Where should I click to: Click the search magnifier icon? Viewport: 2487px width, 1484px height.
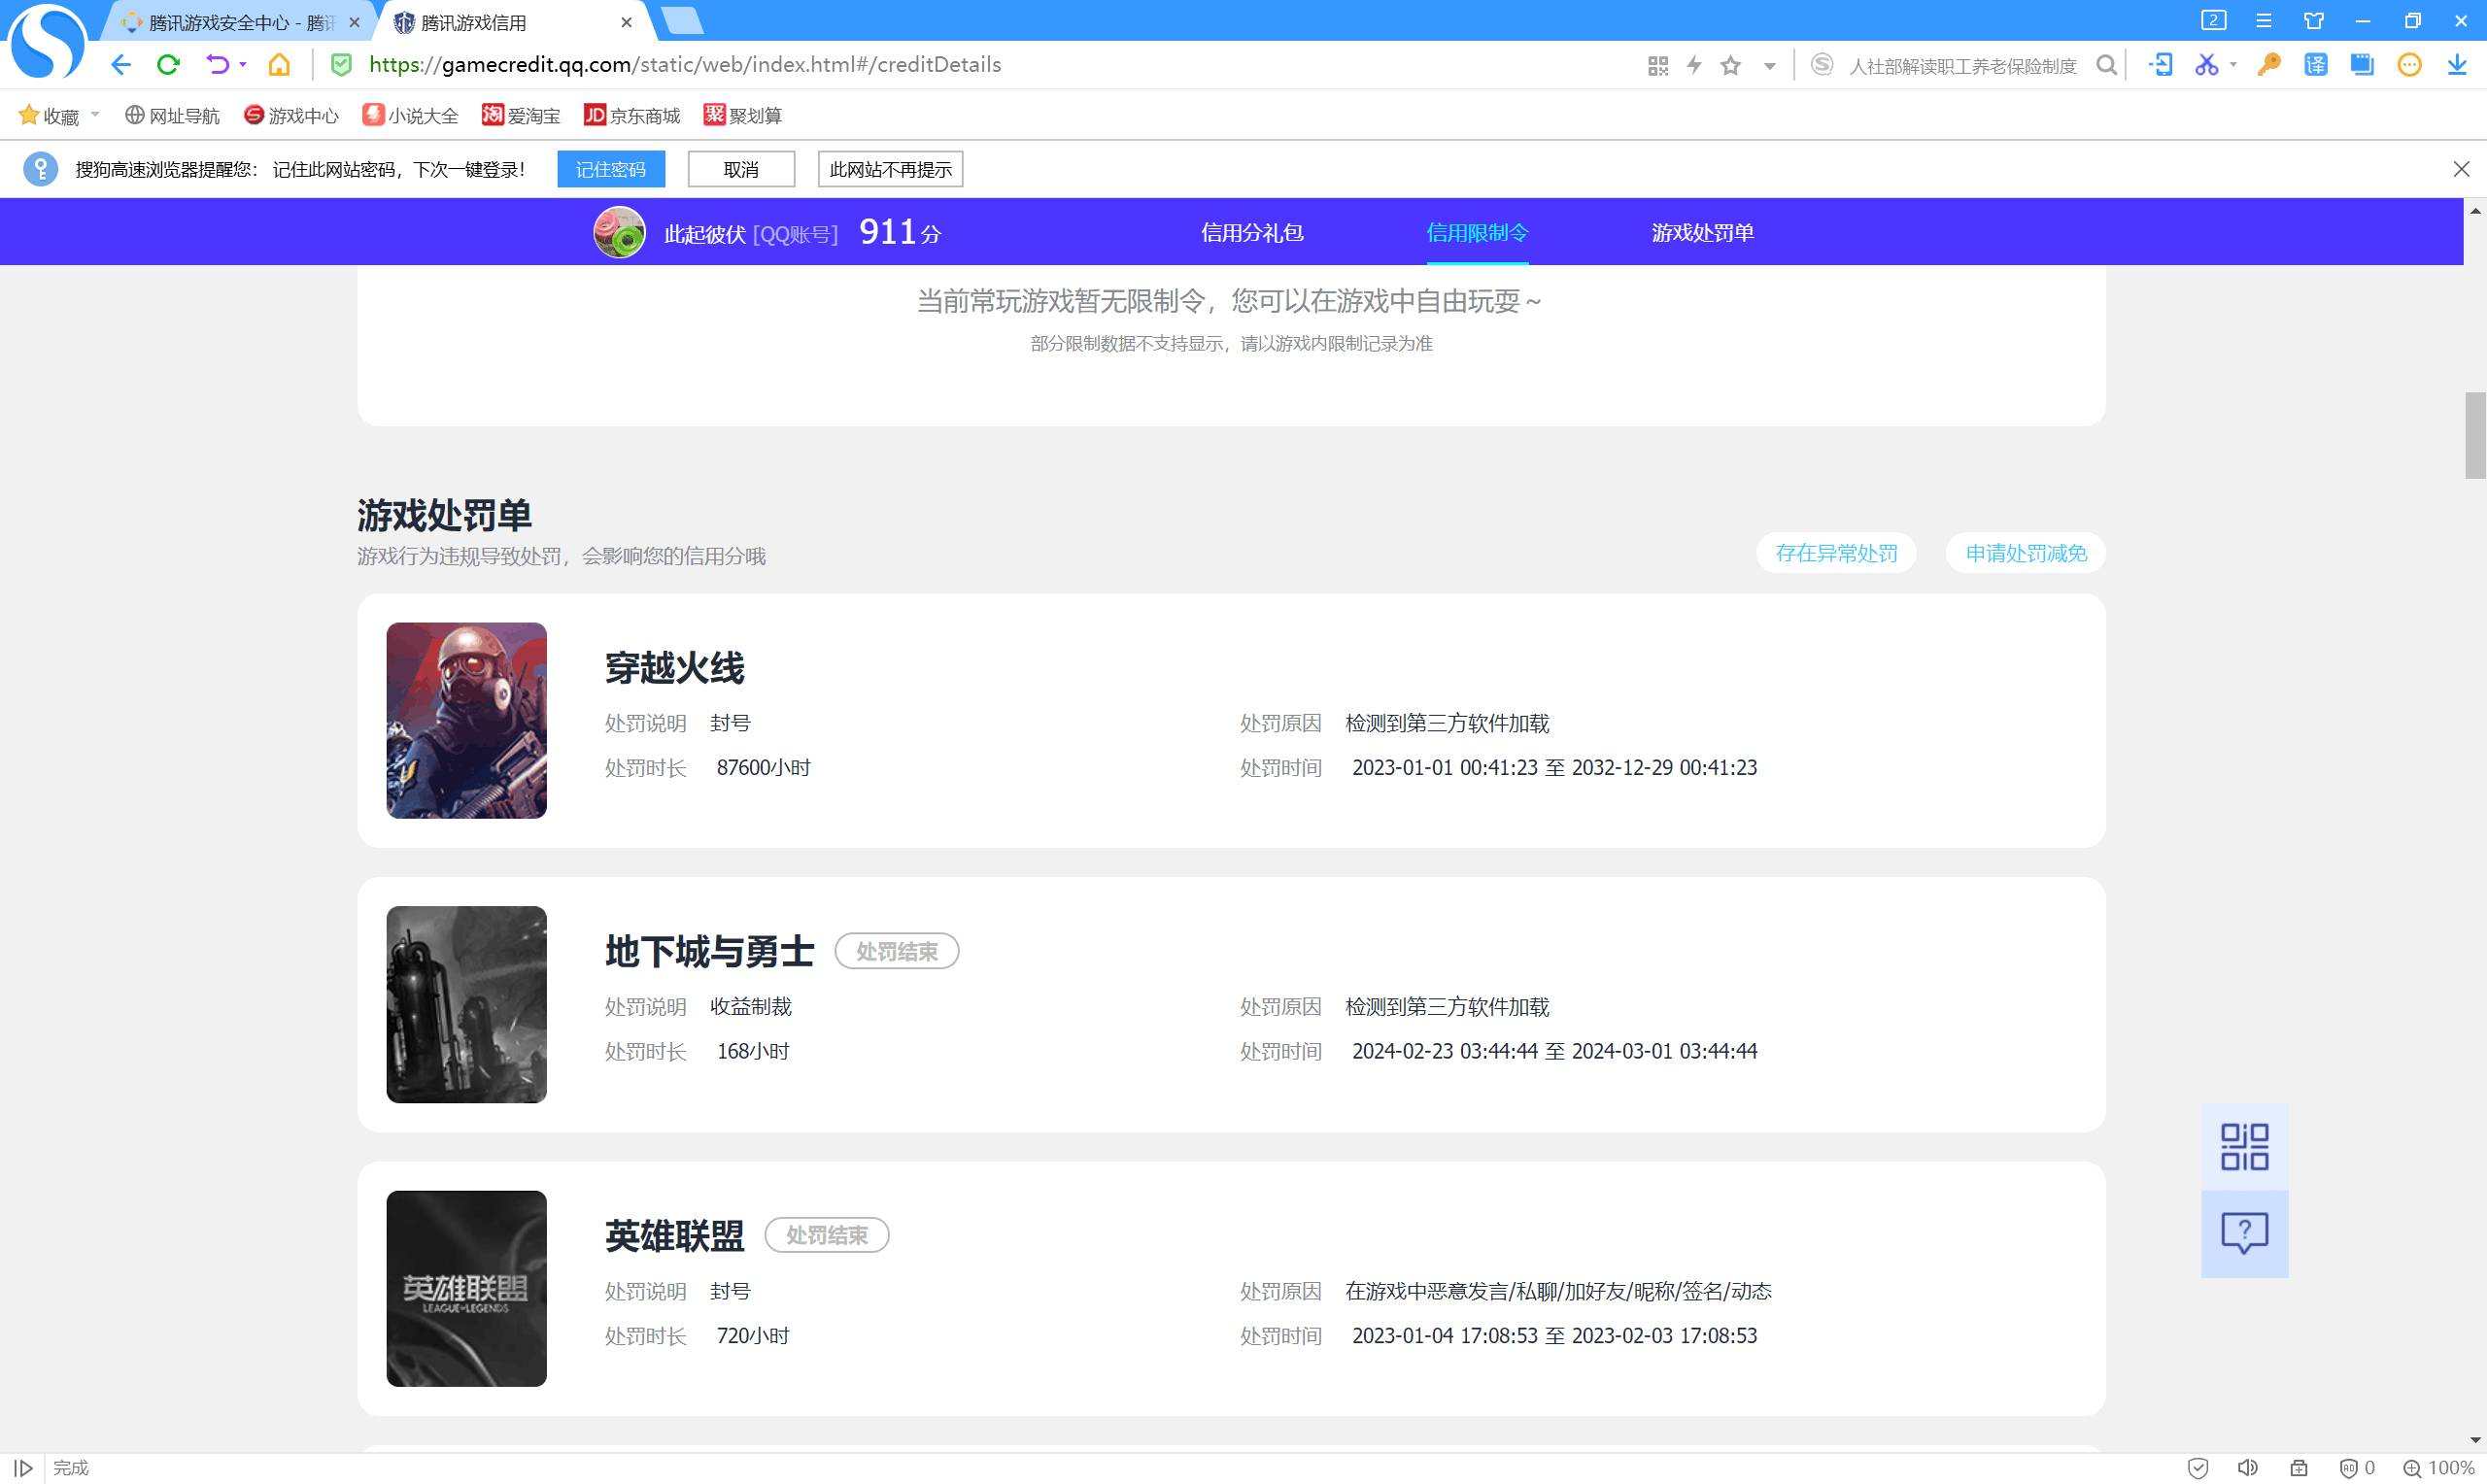pyautogui.click(x=2106, y=66)
